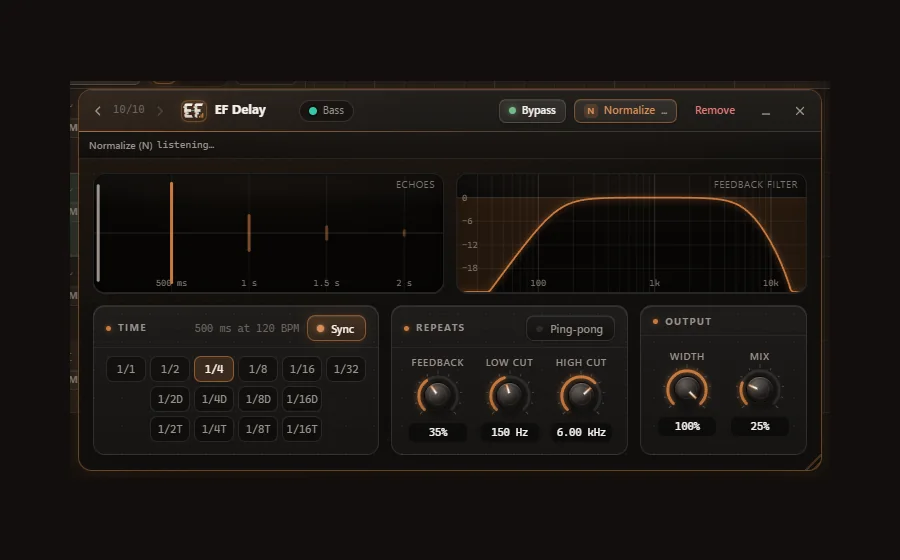Screen dimensions: 900x560
Task: Choose dotted 1/8D division
Action: 258,399
